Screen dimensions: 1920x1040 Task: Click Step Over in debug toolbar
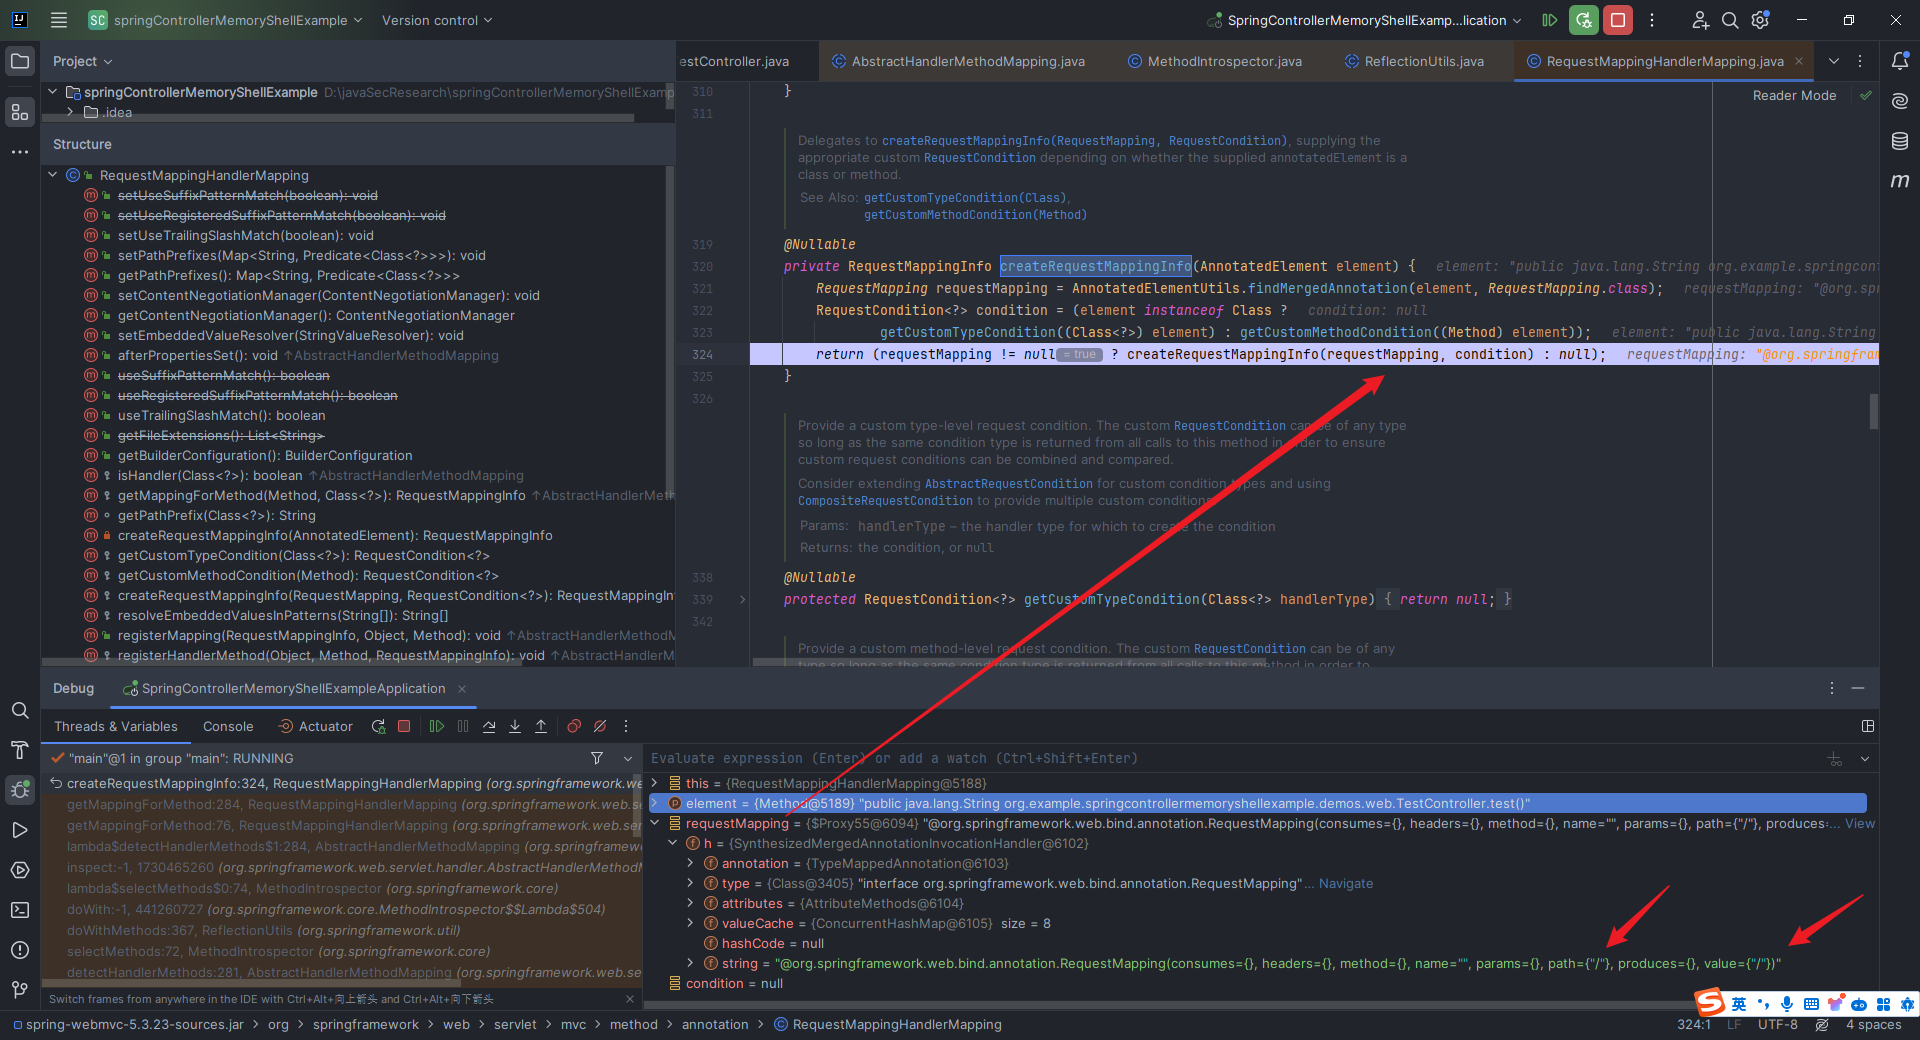489,727
